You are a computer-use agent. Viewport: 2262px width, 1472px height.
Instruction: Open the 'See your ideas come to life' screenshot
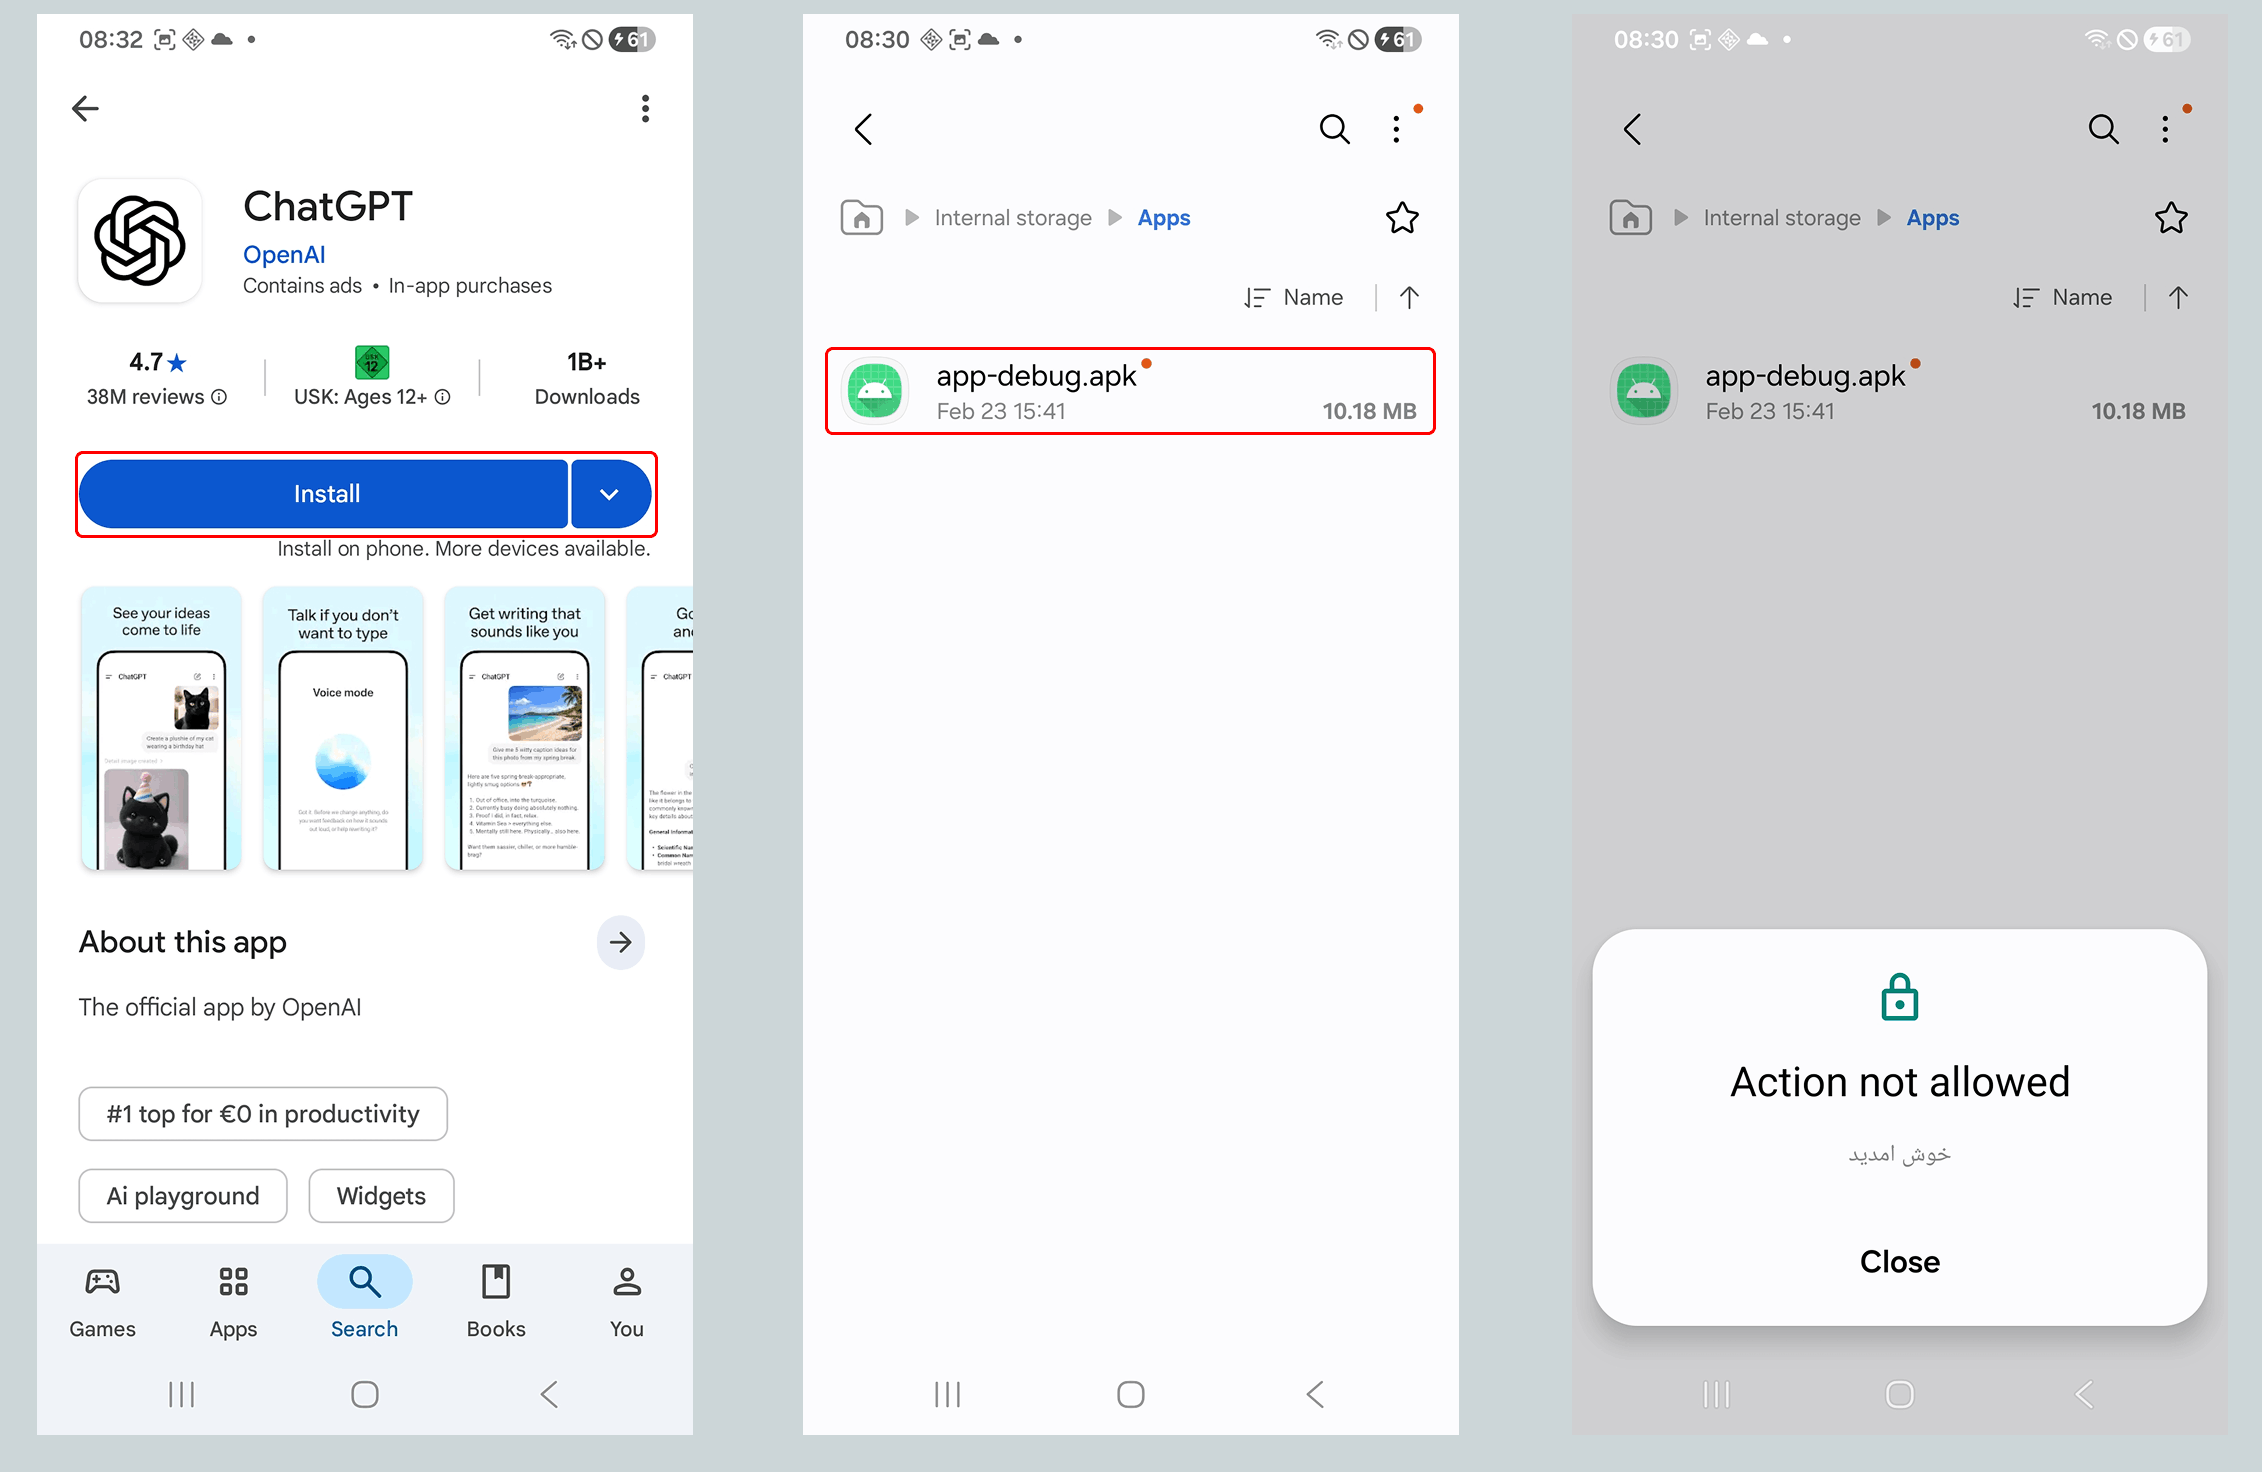tap(161, 728)
